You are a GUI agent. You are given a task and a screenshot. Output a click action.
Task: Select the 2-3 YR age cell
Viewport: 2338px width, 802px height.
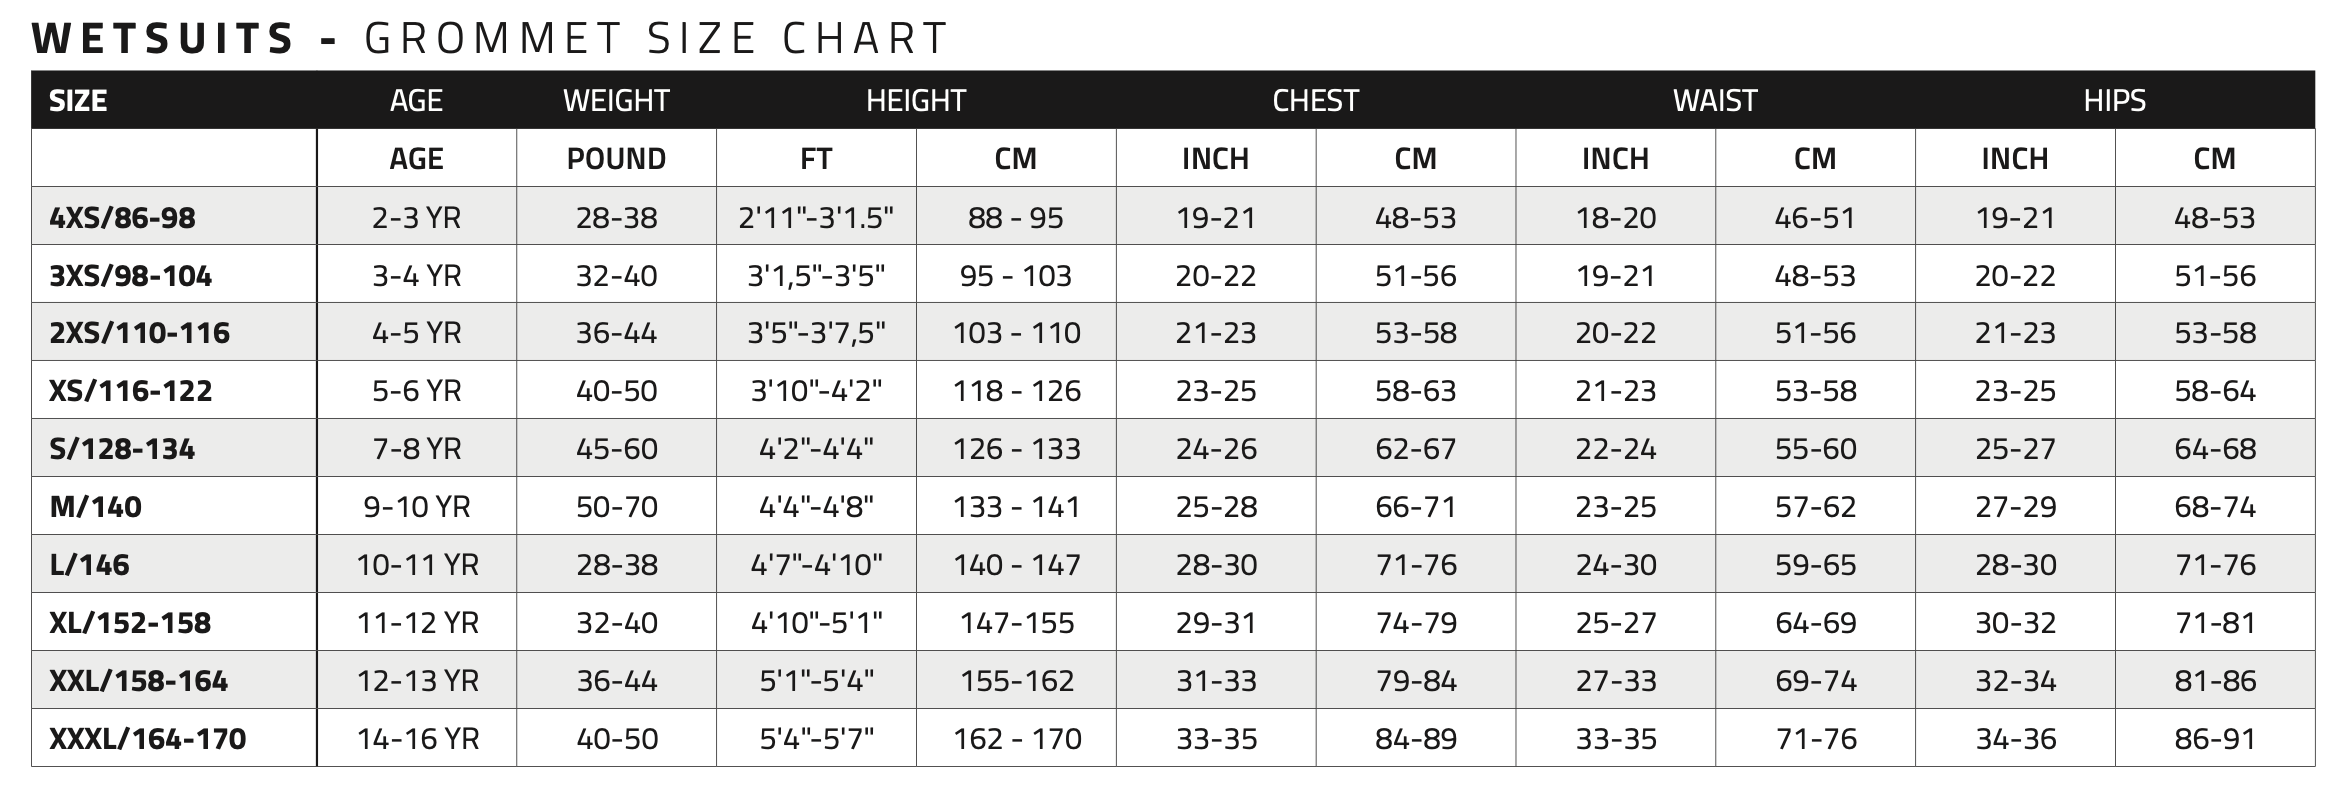(x=416, y=217)
